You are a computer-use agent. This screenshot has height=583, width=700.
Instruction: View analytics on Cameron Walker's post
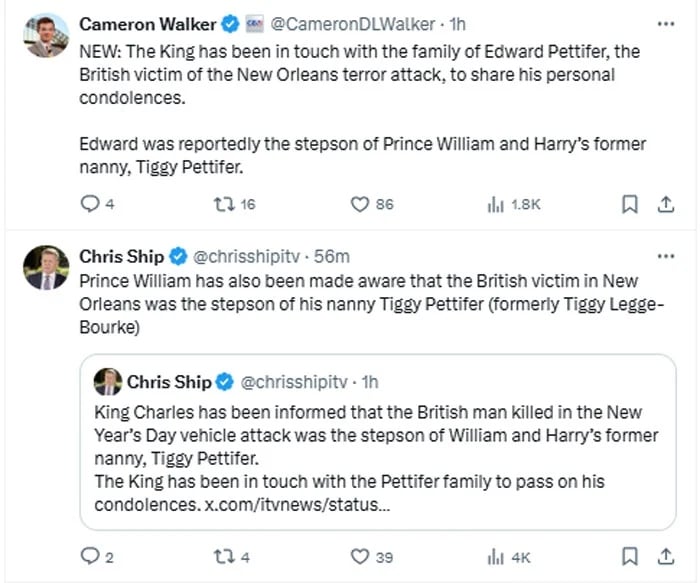[495, 204]
